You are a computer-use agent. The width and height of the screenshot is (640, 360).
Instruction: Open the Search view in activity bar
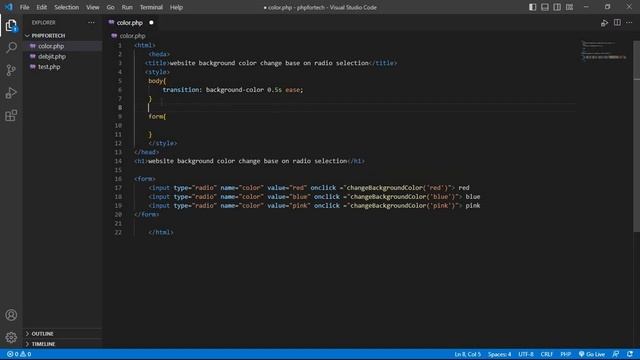point(11,48)
